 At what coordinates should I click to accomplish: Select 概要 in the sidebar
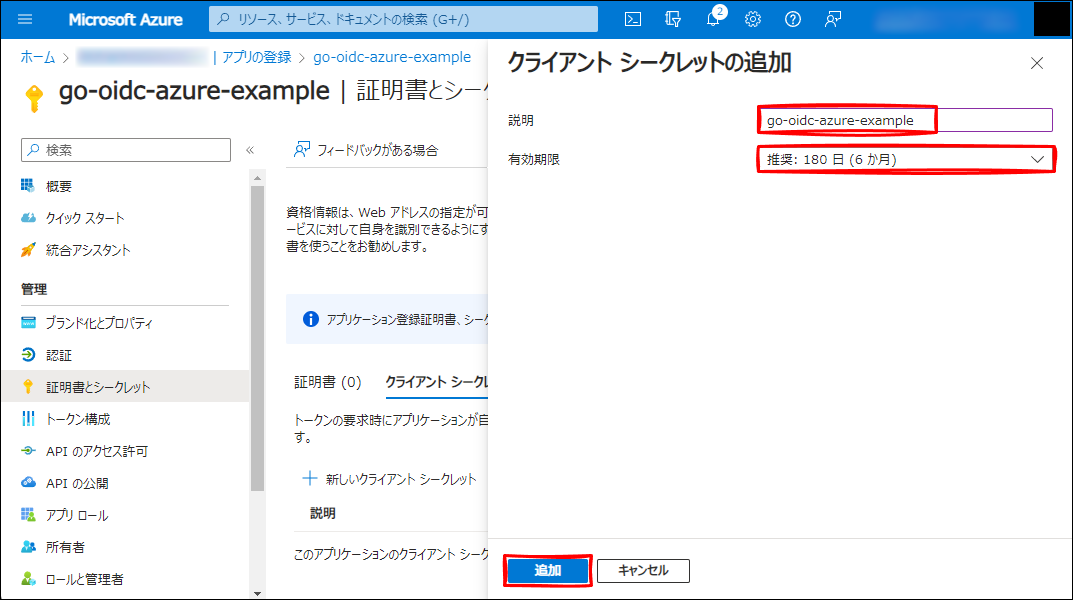pyautogui.click(x=59, y=186)
